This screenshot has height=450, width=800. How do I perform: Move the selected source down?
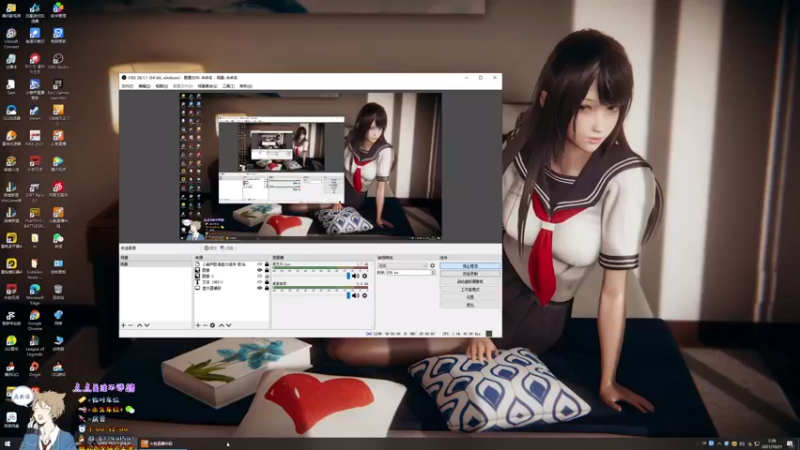point(229,325)
